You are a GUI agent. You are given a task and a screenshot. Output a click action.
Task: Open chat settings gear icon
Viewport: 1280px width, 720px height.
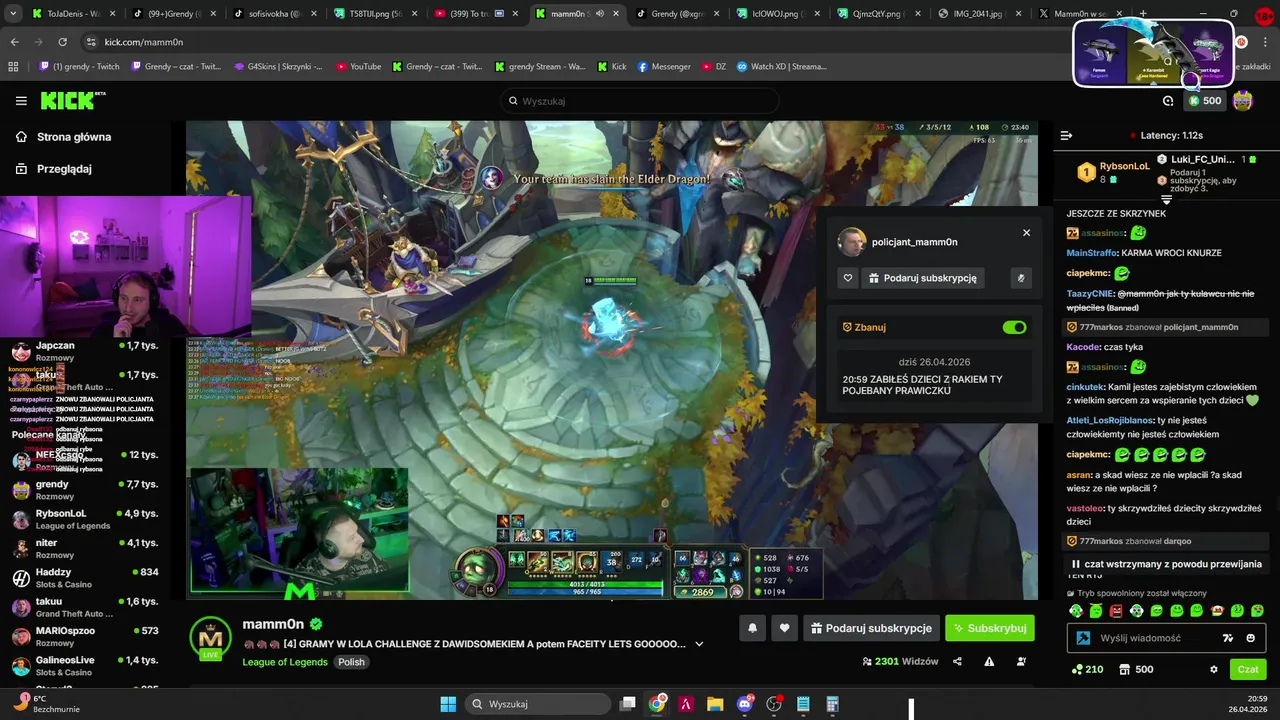(x=1214, y=669)
